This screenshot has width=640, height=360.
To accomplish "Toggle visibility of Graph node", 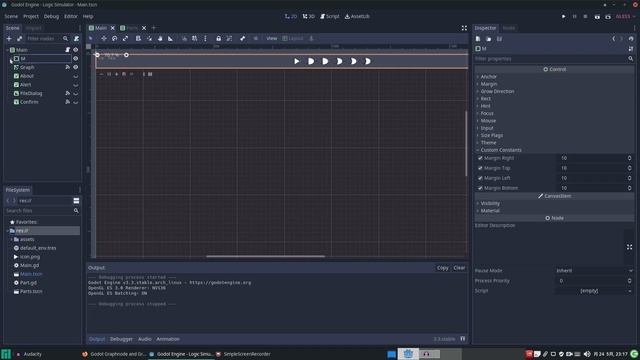I will click(x=76, y=67).
